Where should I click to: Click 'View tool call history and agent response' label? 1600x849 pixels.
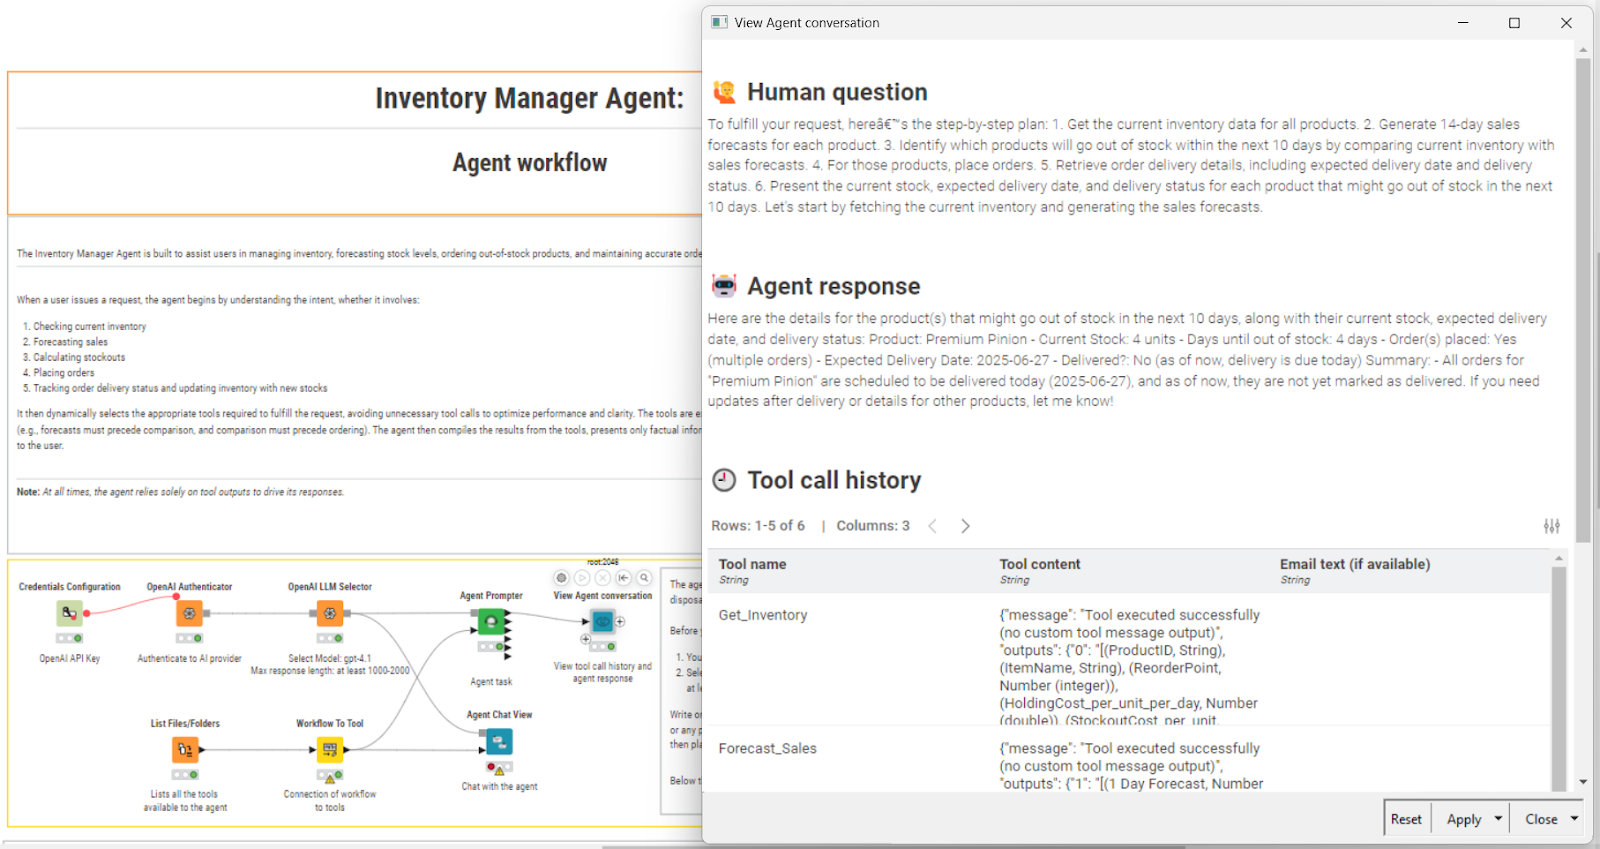(x=603, y=672)
